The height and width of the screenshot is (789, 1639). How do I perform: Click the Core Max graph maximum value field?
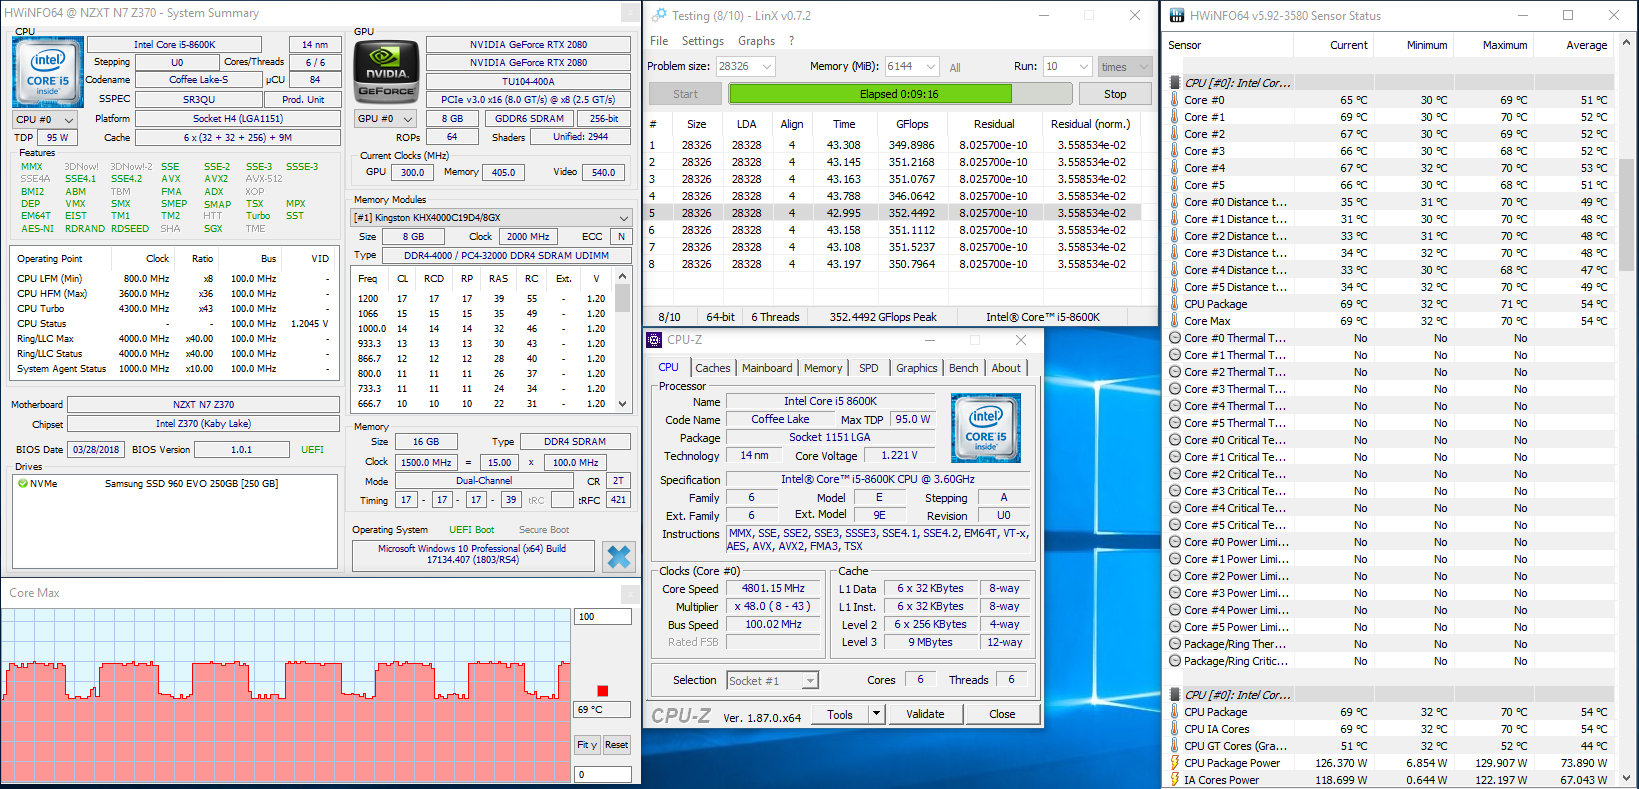(603, 617)
